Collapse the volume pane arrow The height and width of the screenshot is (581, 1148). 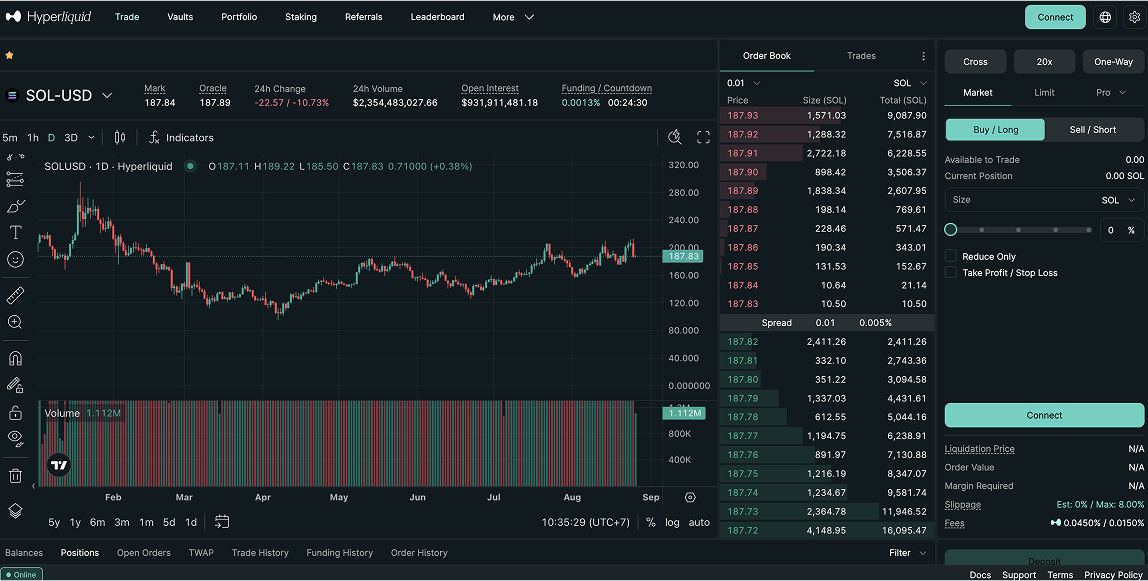(34, 486)
